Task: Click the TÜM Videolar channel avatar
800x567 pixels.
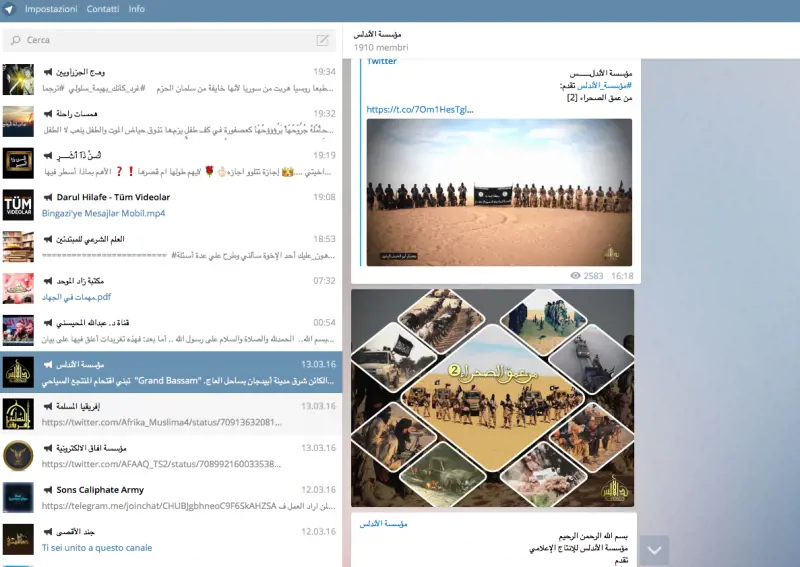Action: (x=18, y=205)
